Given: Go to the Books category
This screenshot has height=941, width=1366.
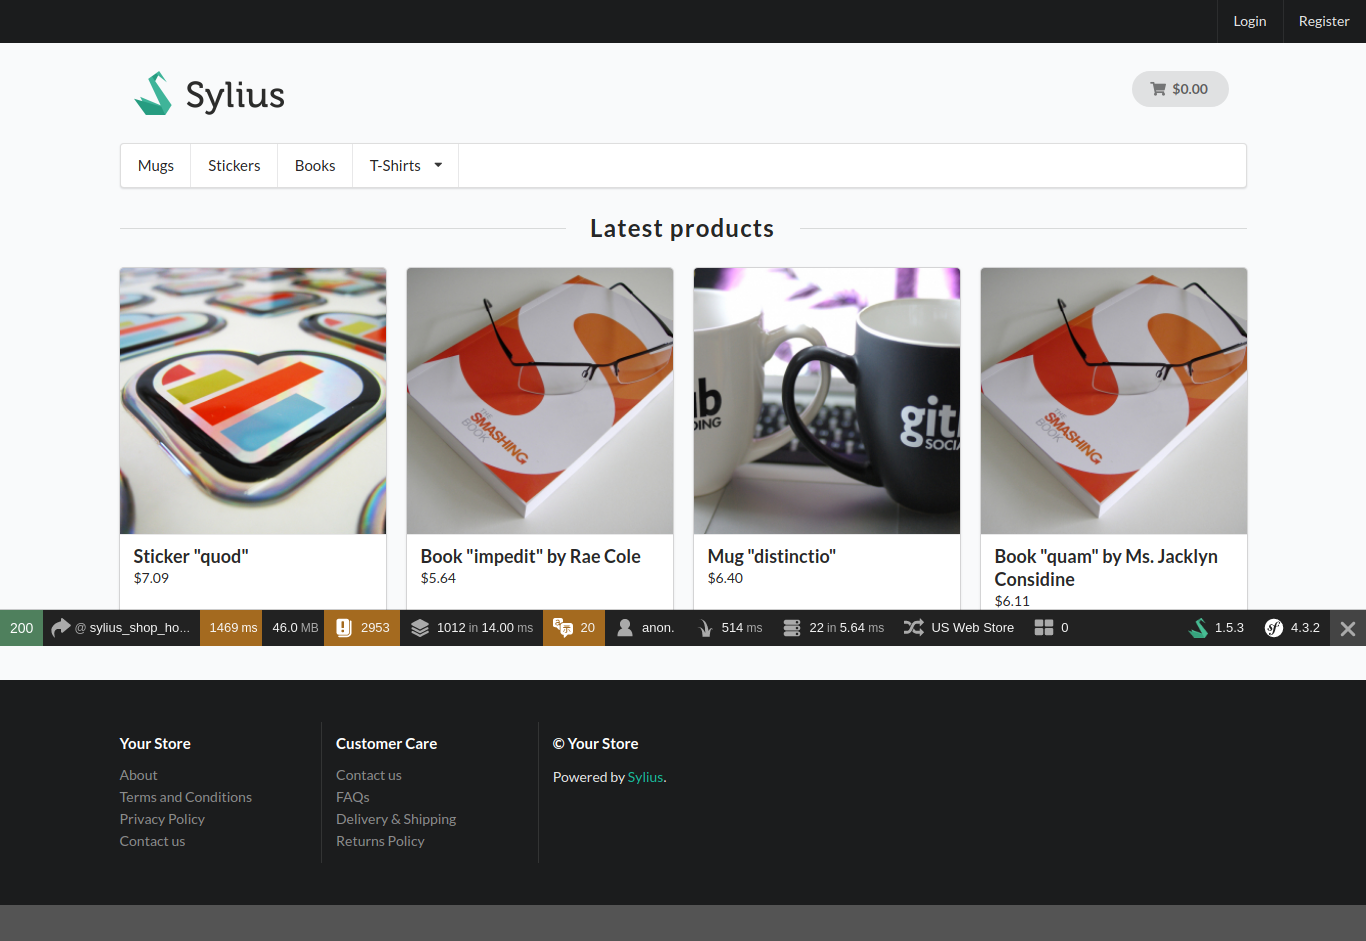Looking at the screenshot, I should tap(315, 166).
